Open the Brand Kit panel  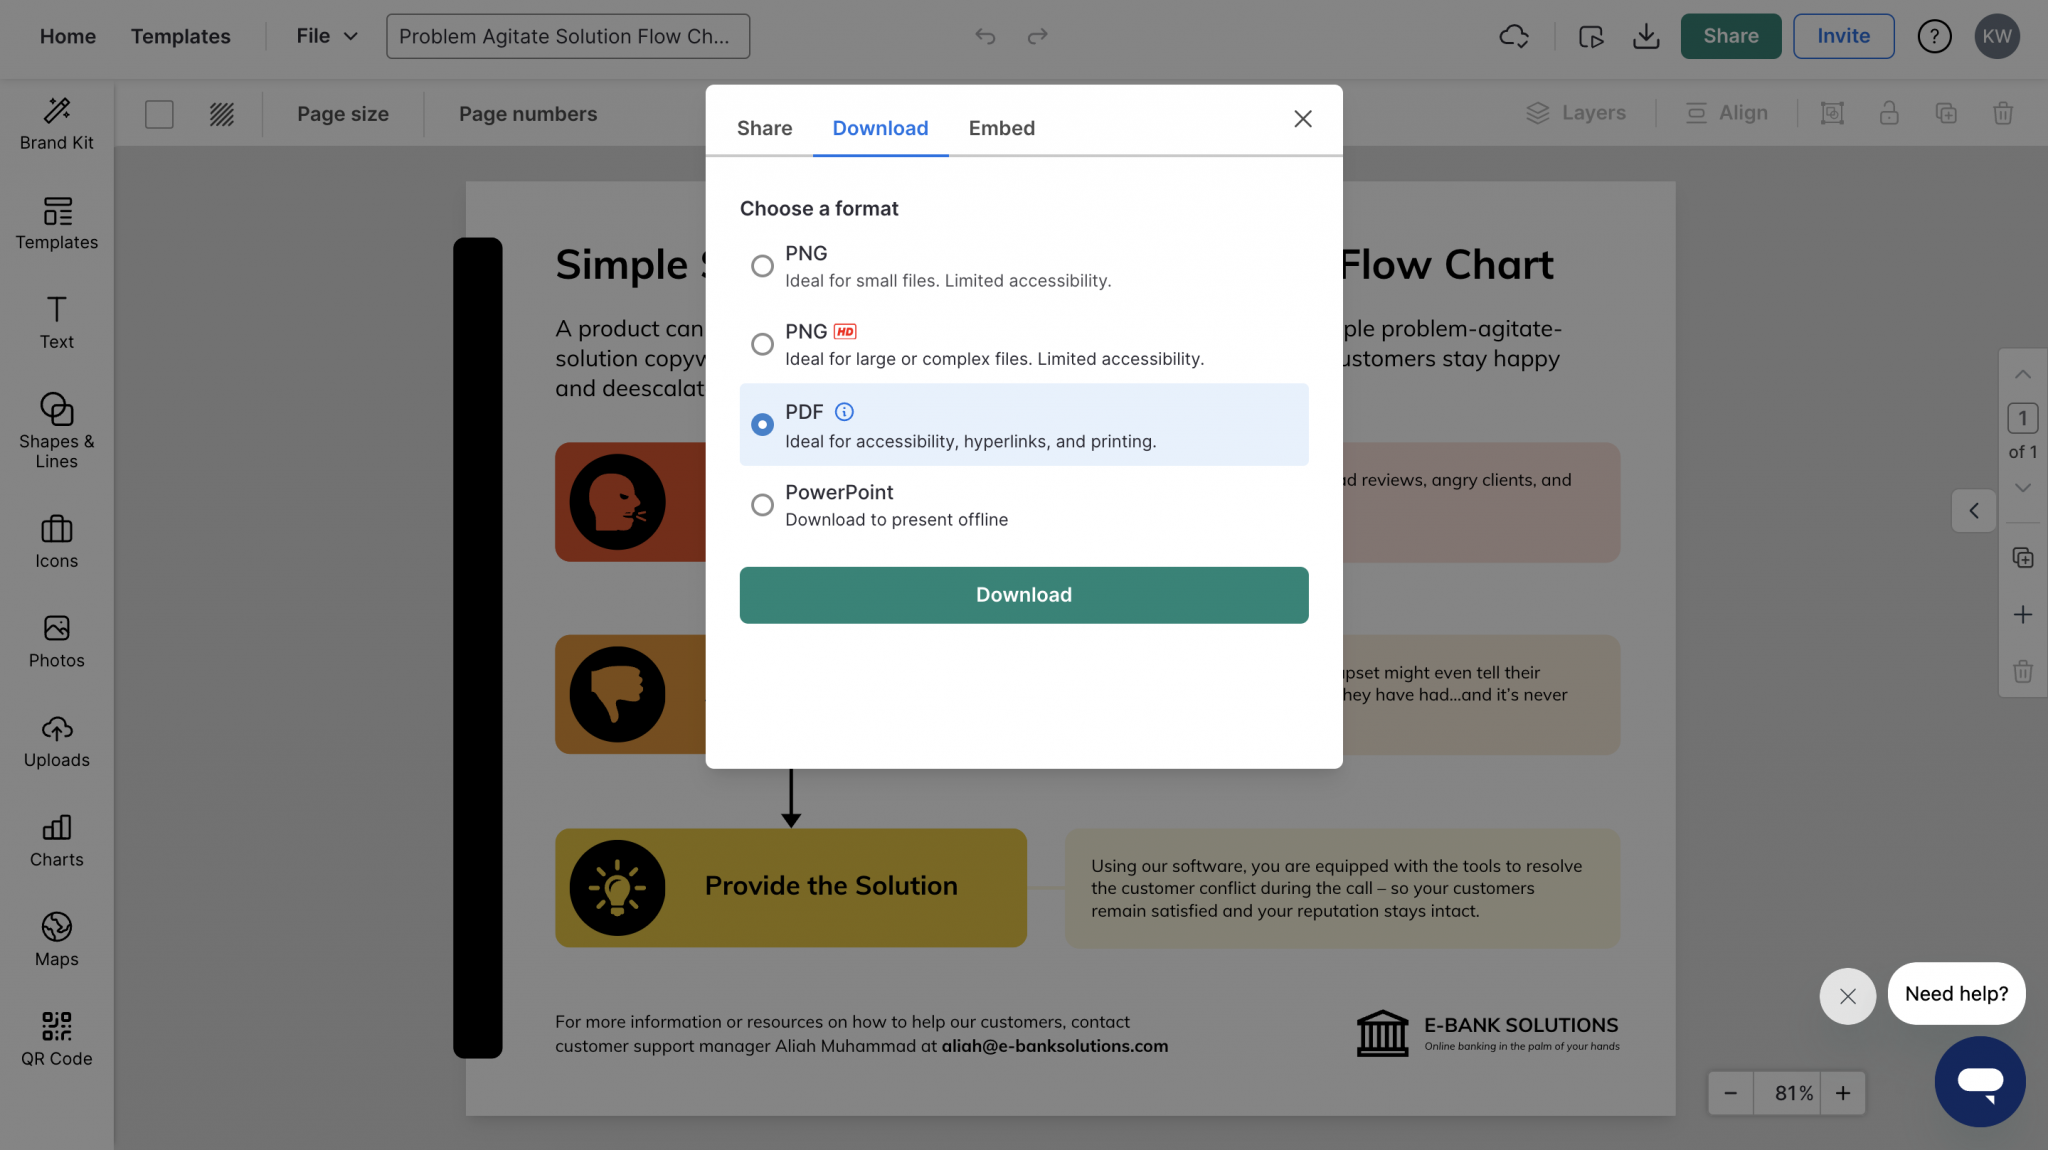click(x=56, y=124)
